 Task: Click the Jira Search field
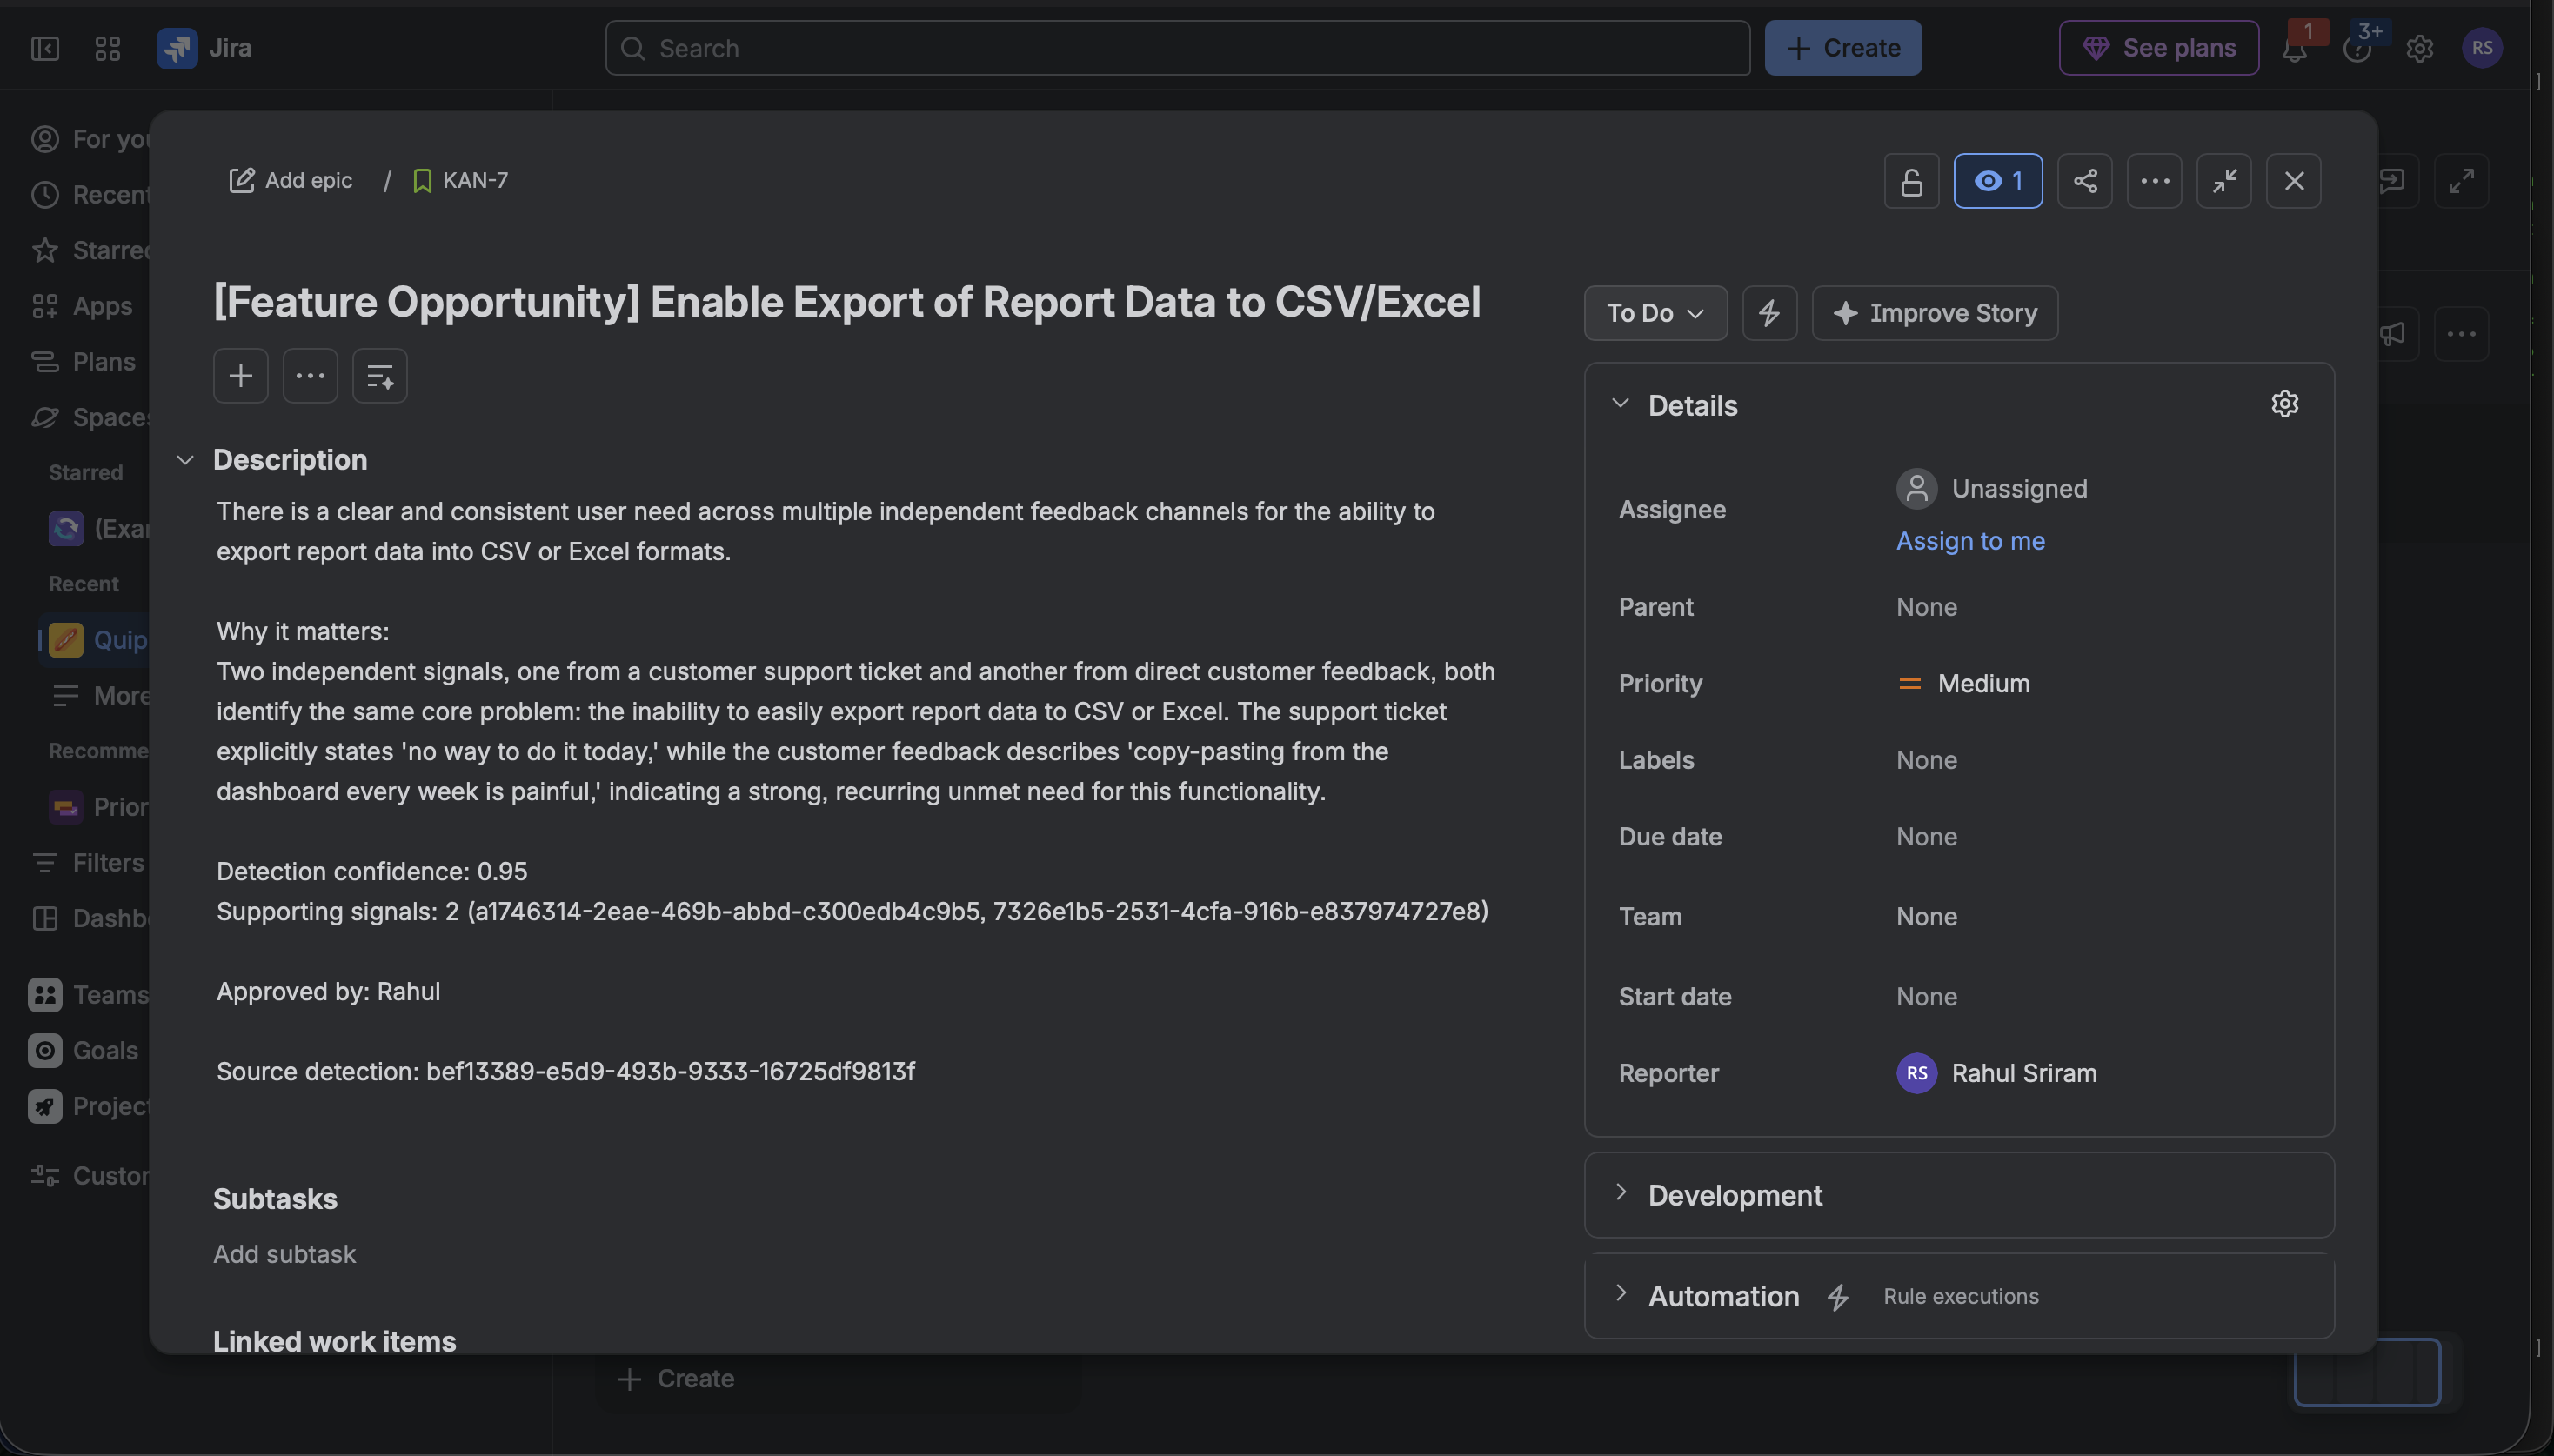pyautogui.click(x=1177, y=48)
